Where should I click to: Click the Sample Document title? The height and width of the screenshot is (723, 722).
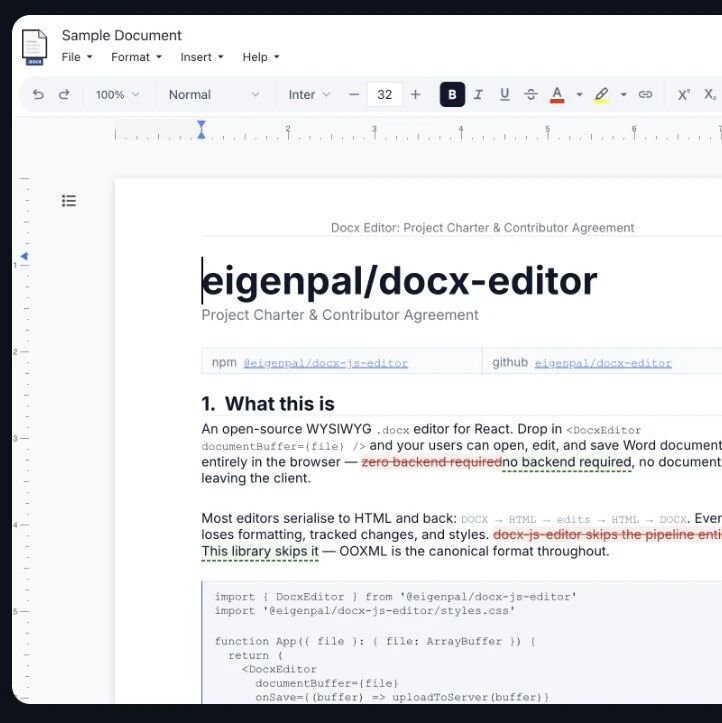click(x=122, y=36)
